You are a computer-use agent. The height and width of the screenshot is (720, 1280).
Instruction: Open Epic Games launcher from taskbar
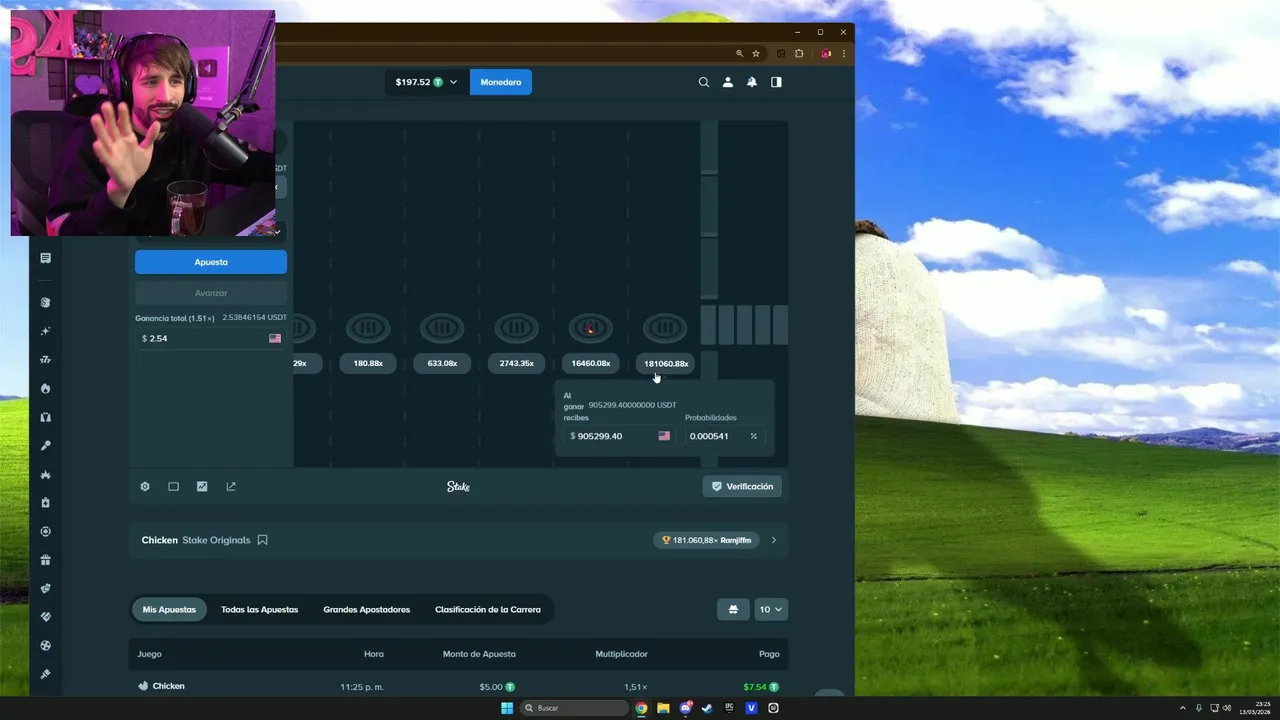(x=729, y=708)
